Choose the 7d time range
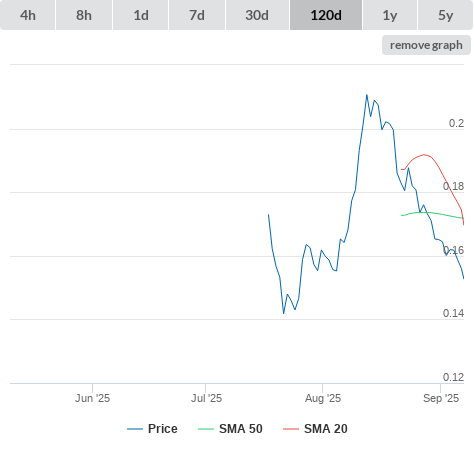The height and width of the screenshot is (455, 474). pyautogui.click(x=197, y=15)
